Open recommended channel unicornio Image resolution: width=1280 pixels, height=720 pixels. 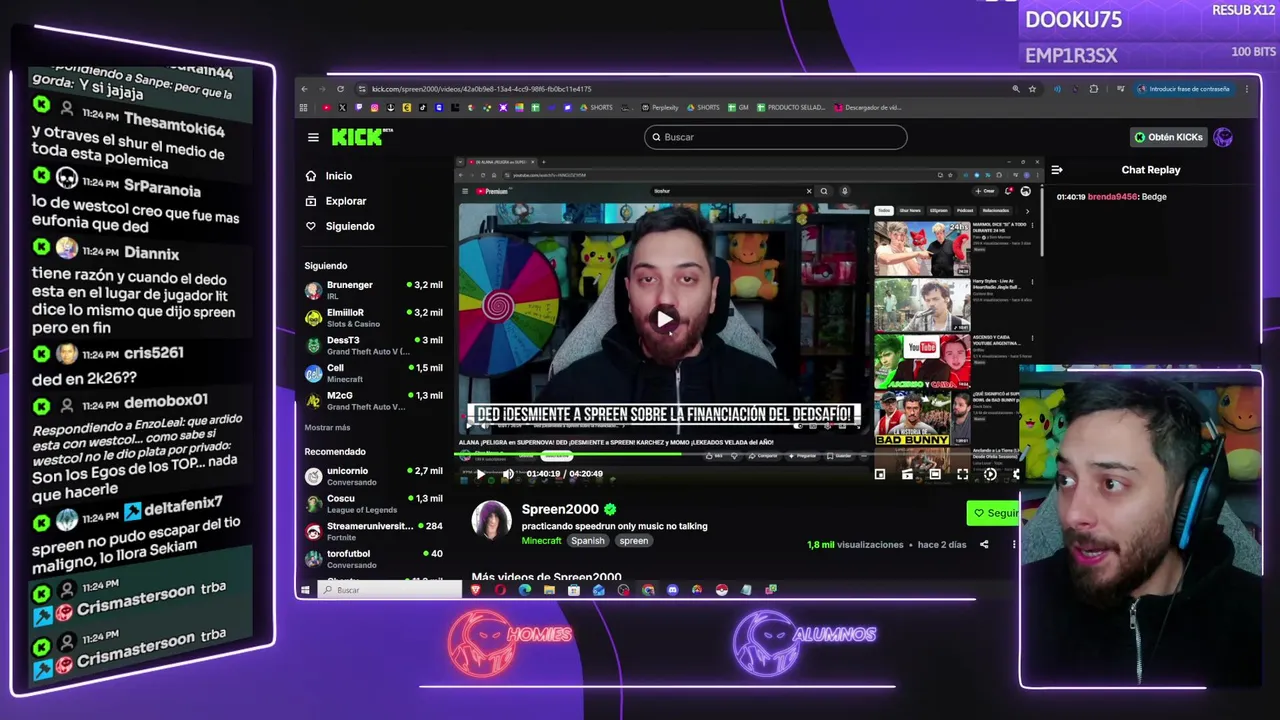point(374,476)
